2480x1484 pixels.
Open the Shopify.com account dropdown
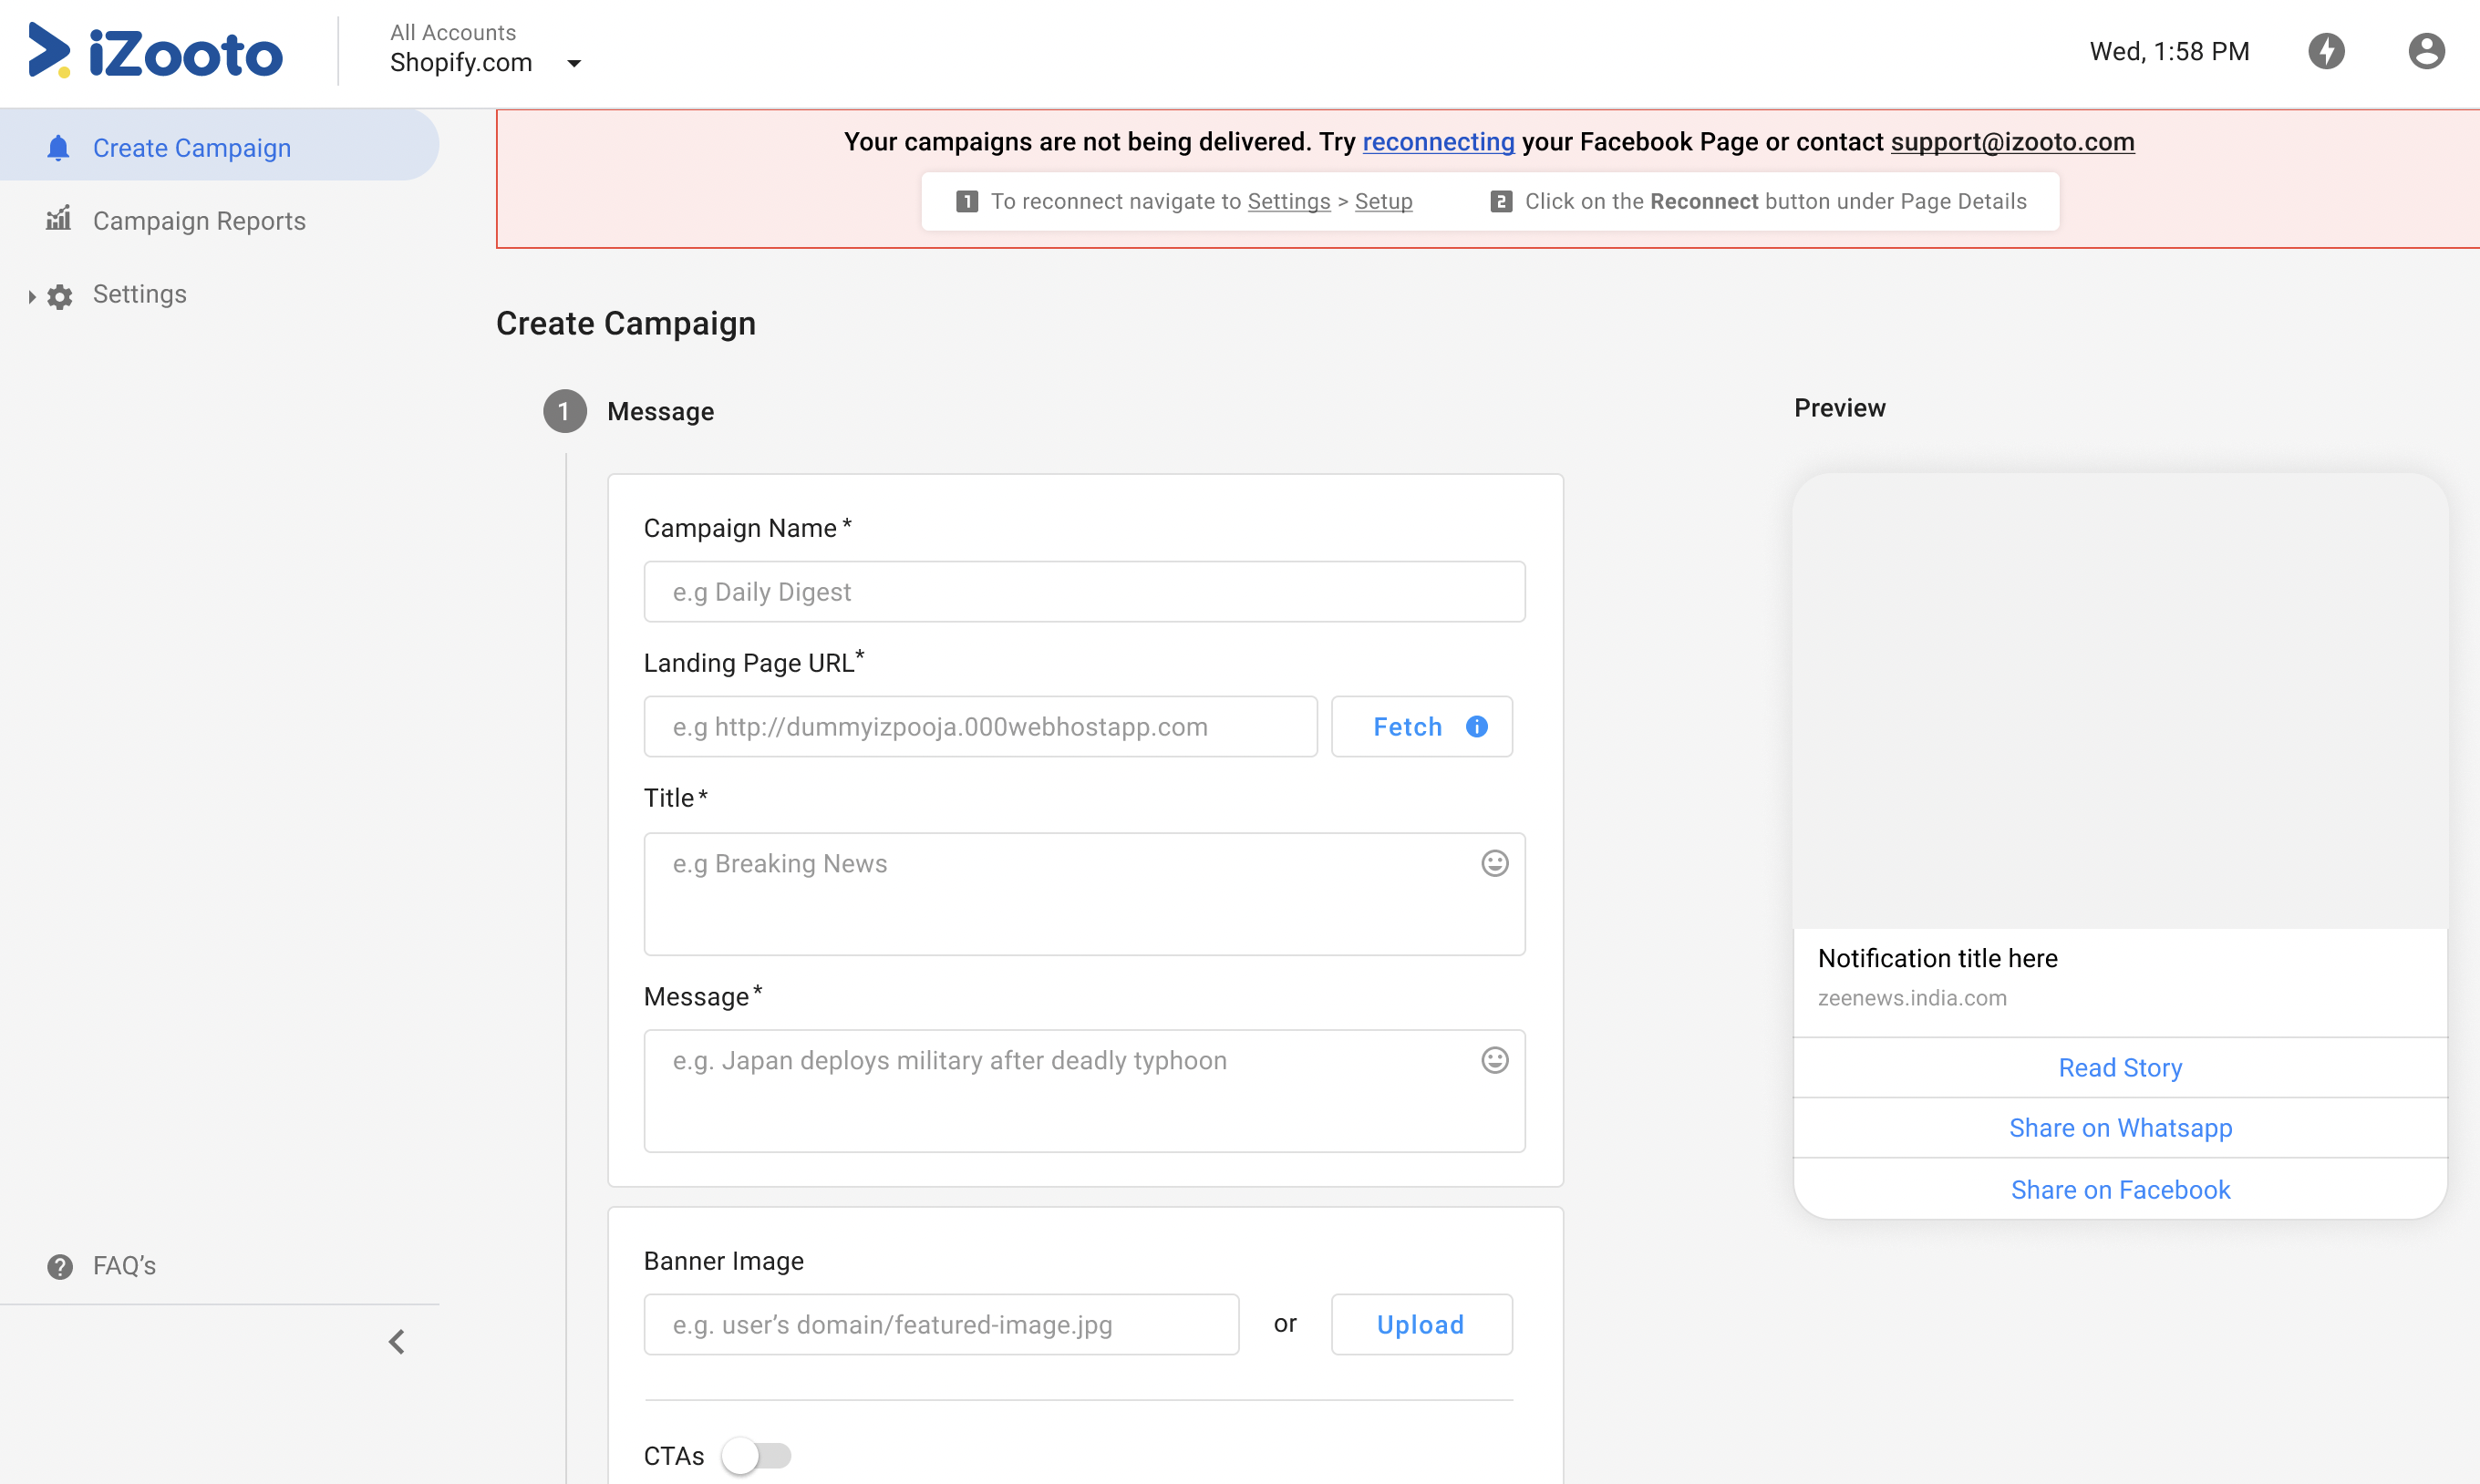point(574,63)
